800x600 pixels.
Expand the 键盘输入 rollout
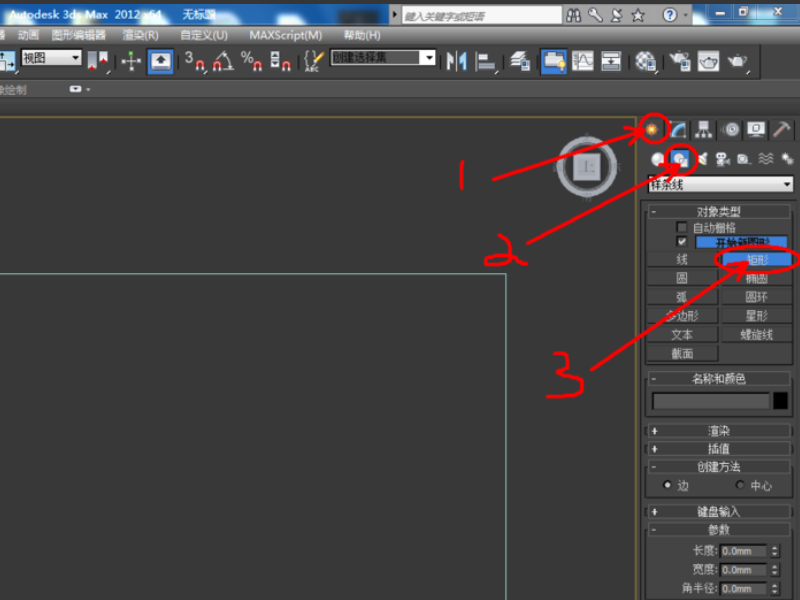click(x=718, y=511)
